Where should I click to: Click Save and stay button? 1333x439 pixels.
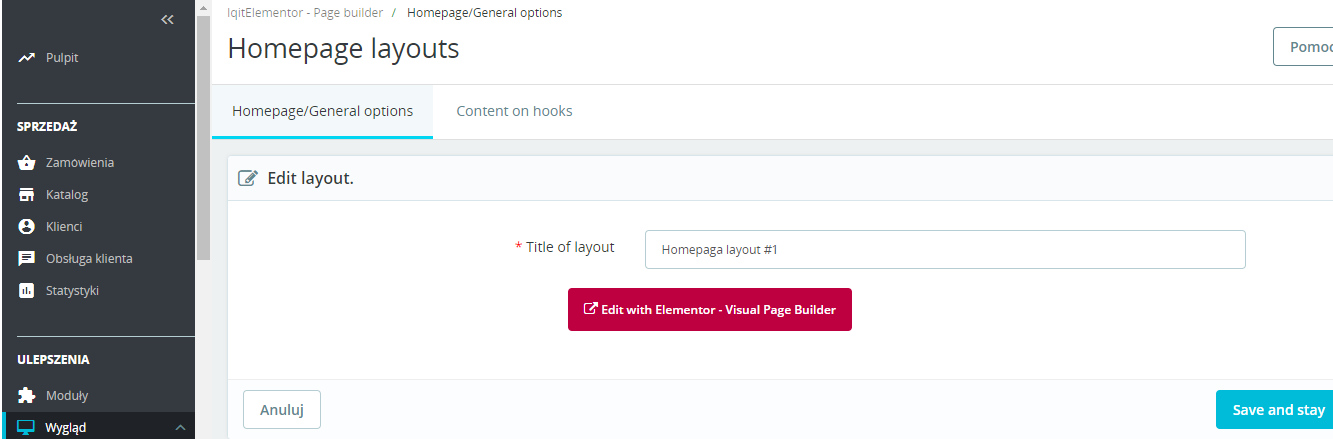[1277, 410]
